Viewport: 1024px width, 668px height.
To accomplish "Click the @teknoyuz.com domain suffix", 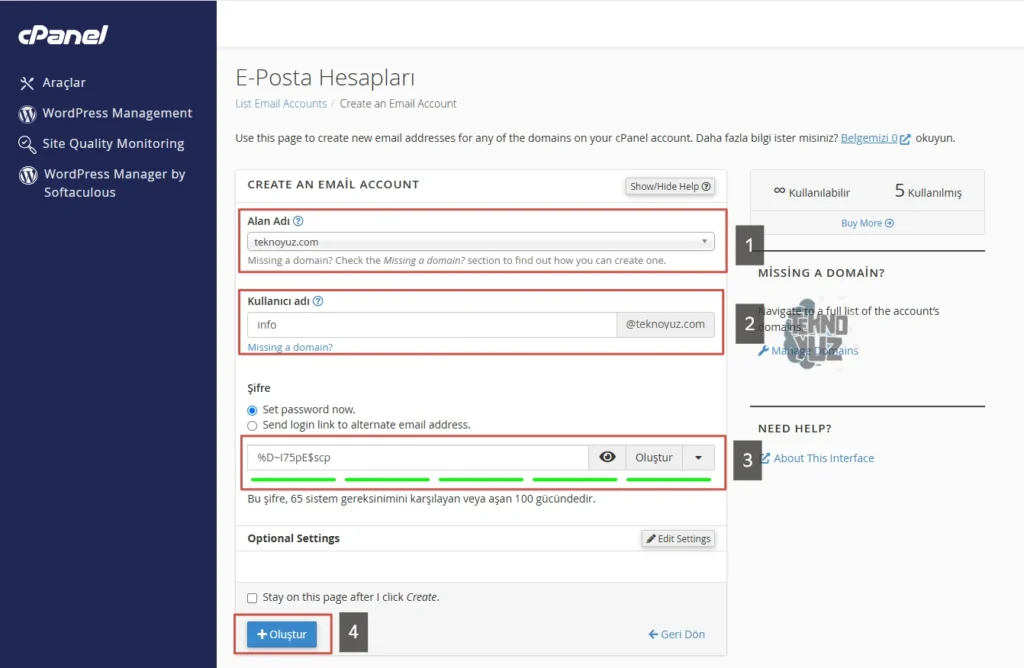I will point(665,325).
